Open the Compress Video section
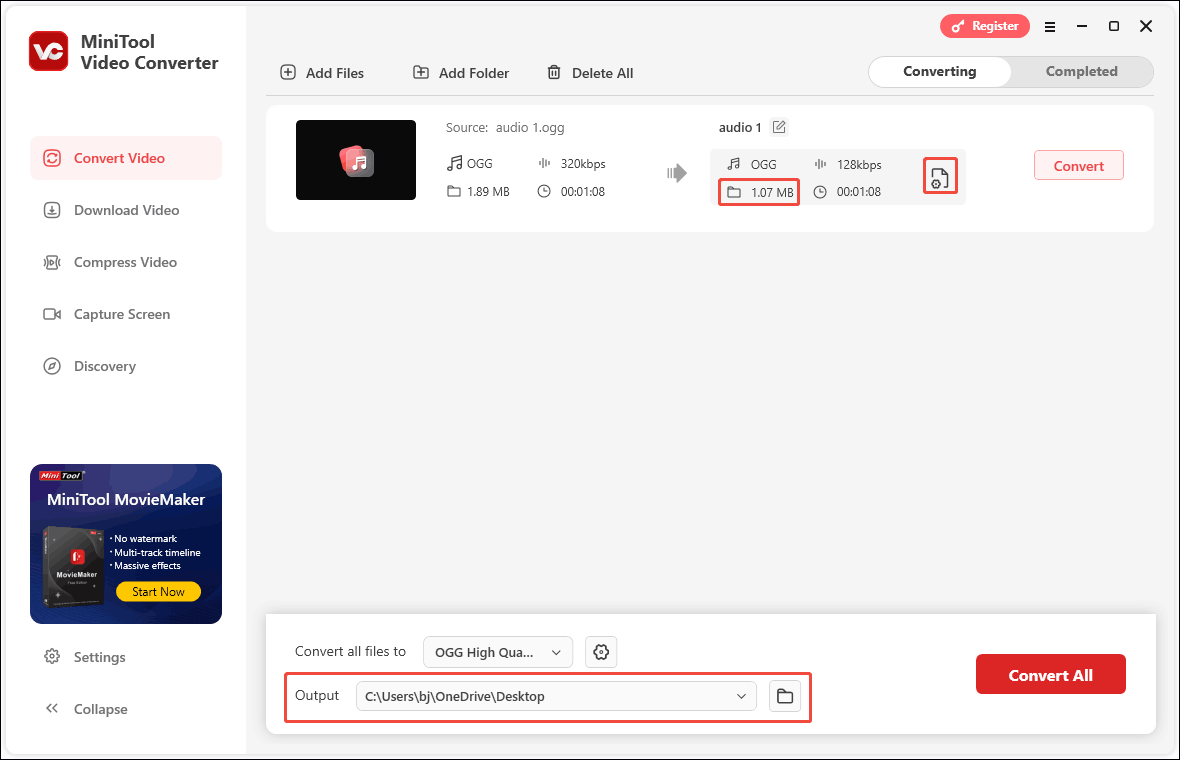The width and height of the screenshot is (1180, 760). (x=126, y=262)
